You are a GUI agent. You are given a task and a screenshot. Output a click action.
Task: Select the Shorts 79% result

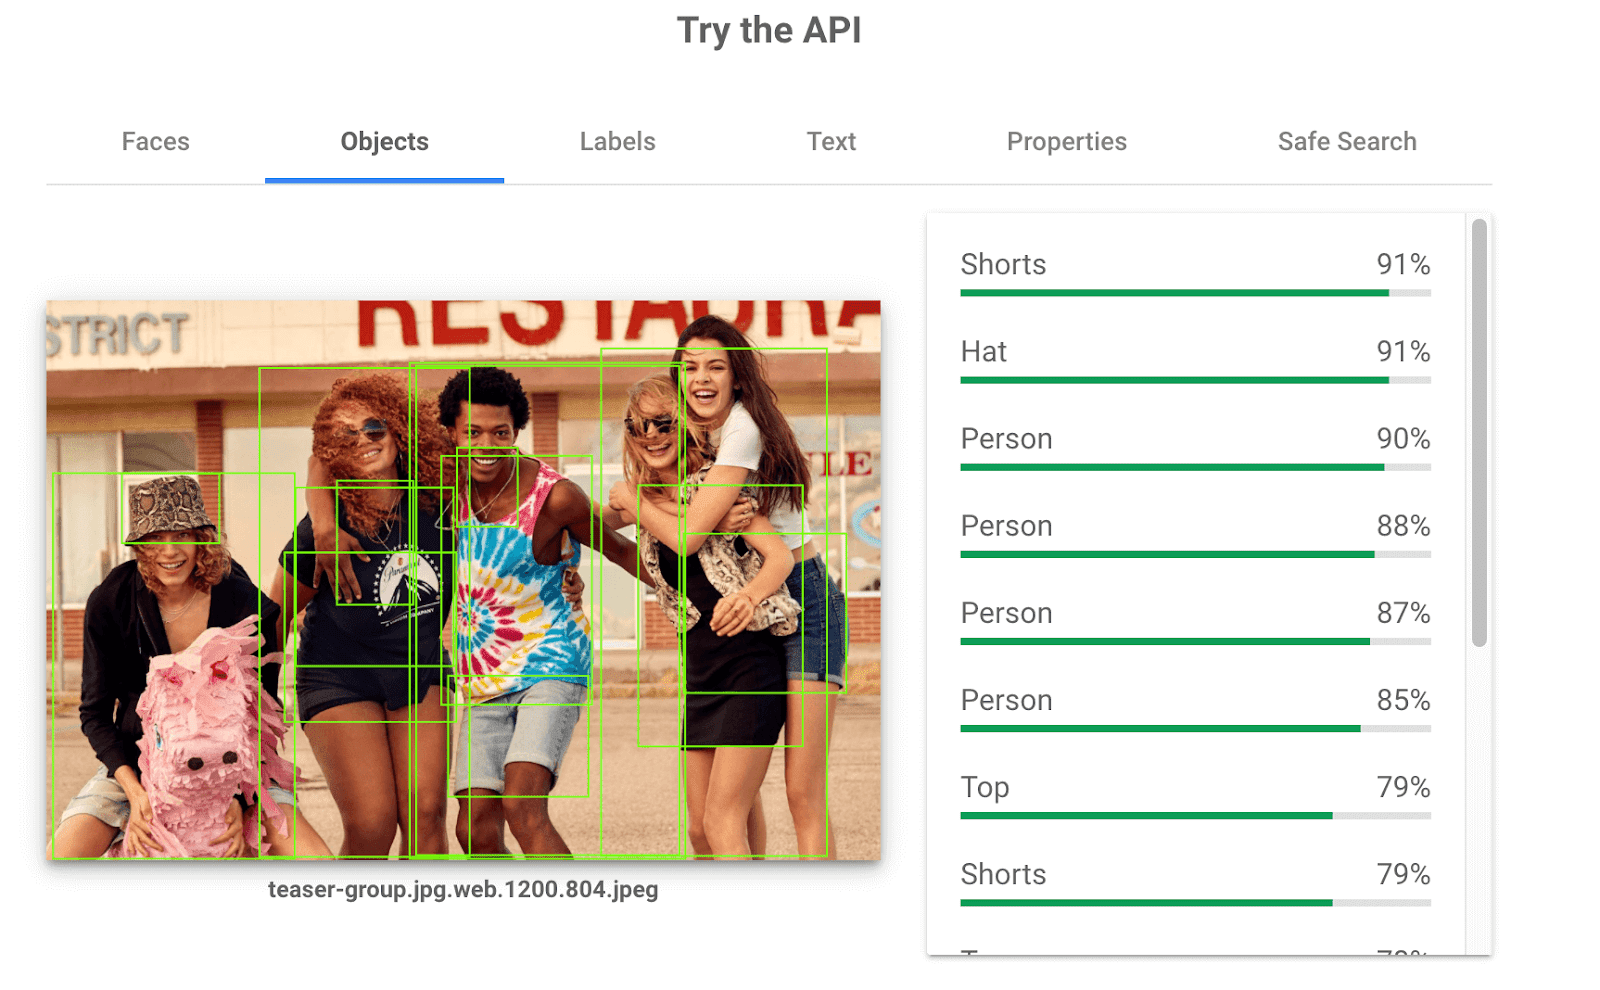click(x=1195, y=881)
